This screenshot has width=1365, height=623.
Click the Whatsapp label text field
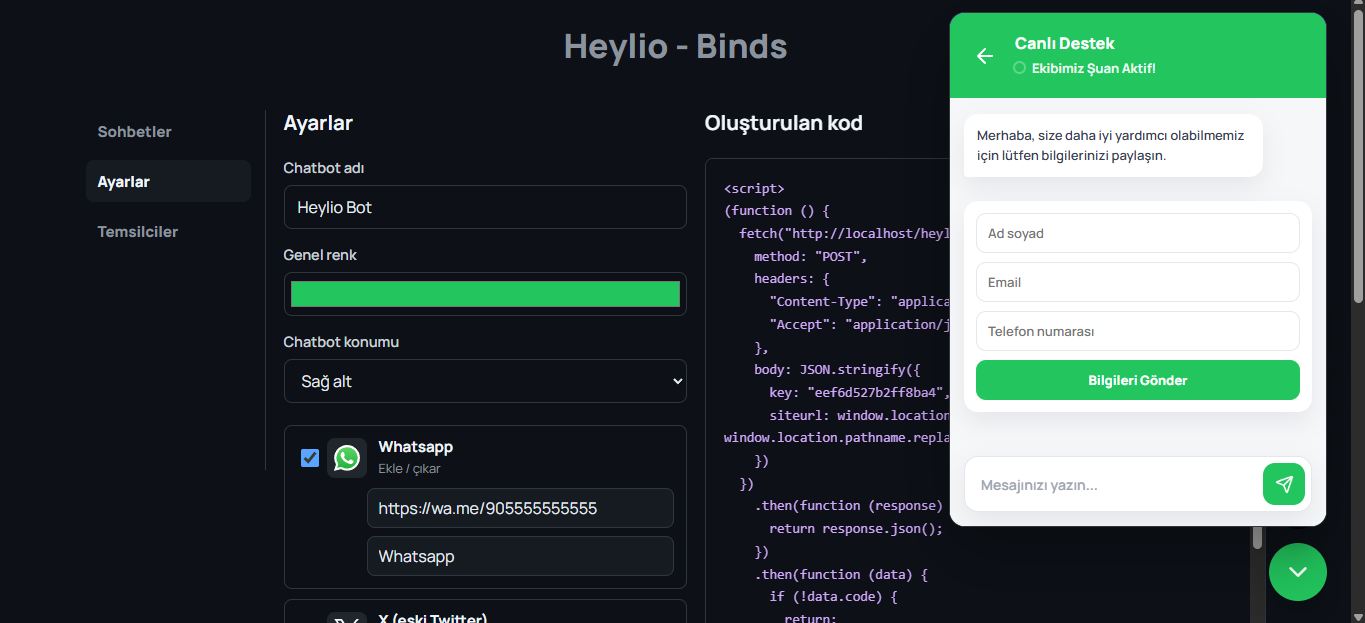pyautogui.click(x=520, y=556)
